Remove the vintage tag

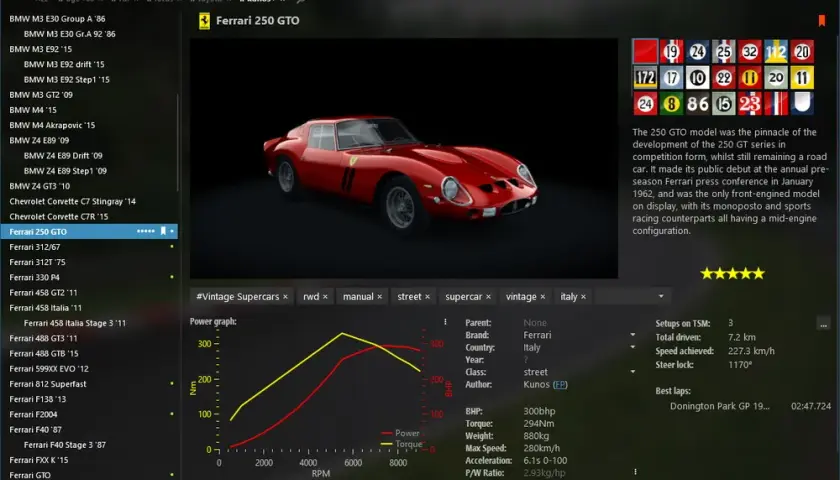[x=543, y=297]
